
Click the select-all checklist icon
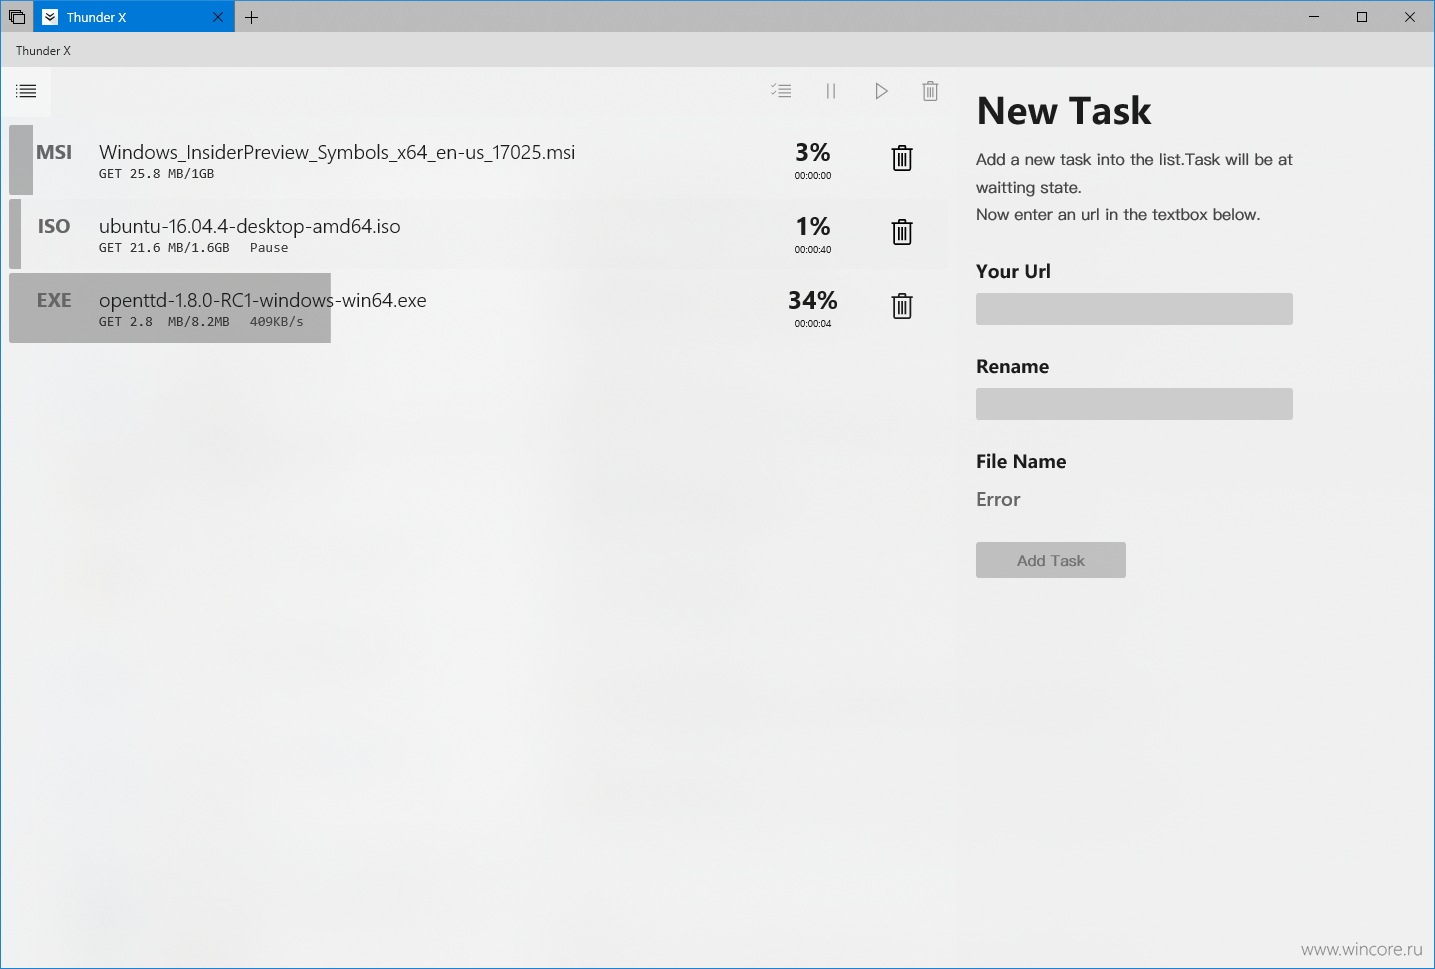click(781, 91)
